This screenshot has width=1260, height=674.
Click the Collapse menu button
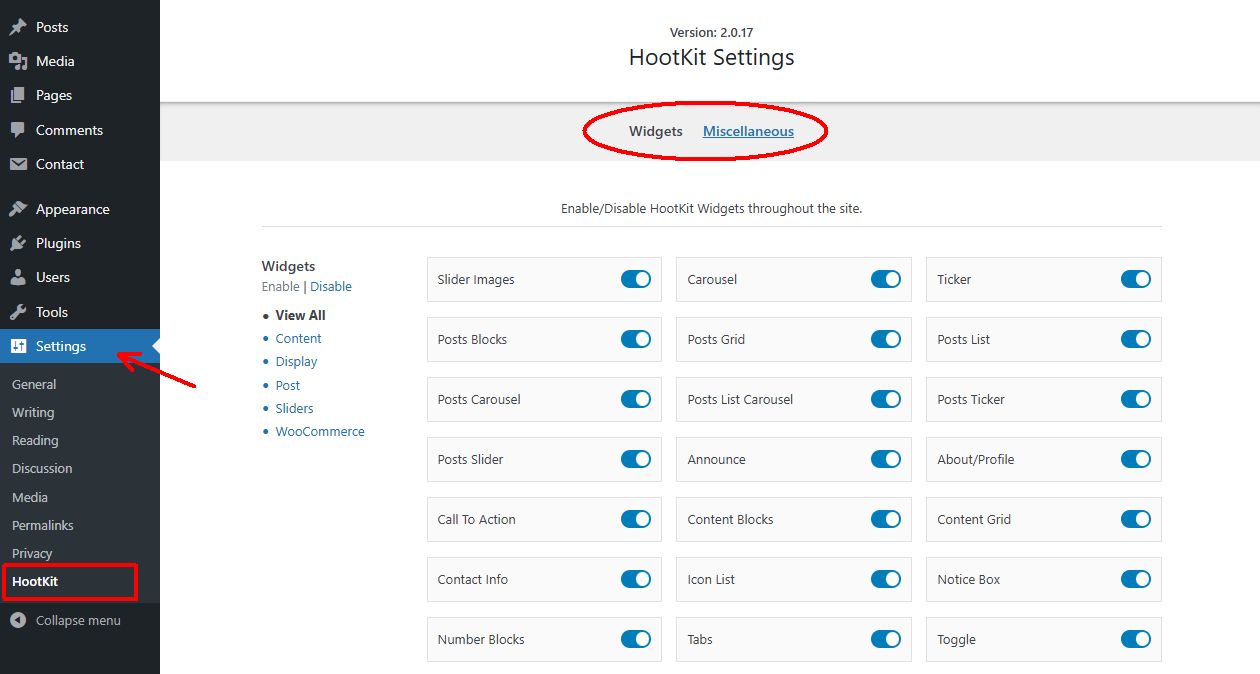(80, 620)
